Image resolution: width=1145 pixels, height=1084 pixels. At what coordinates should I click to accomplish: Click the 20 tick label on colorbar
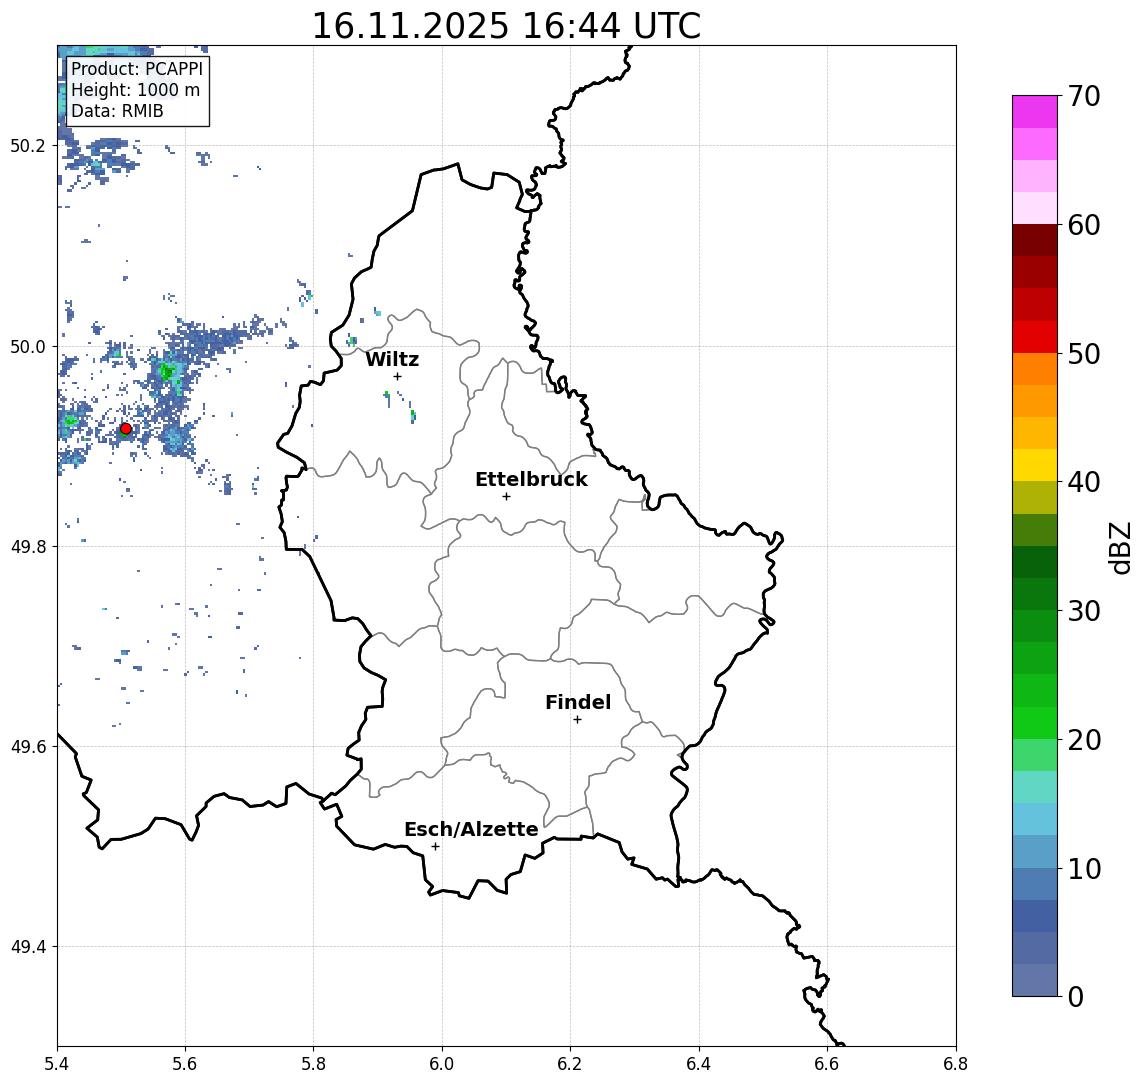coord(1084,739)
